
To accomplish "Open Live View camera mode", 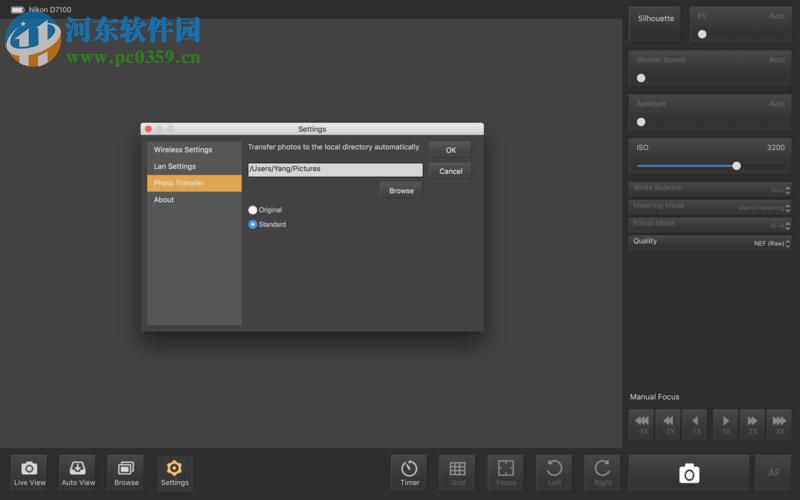I will point(29,472).
